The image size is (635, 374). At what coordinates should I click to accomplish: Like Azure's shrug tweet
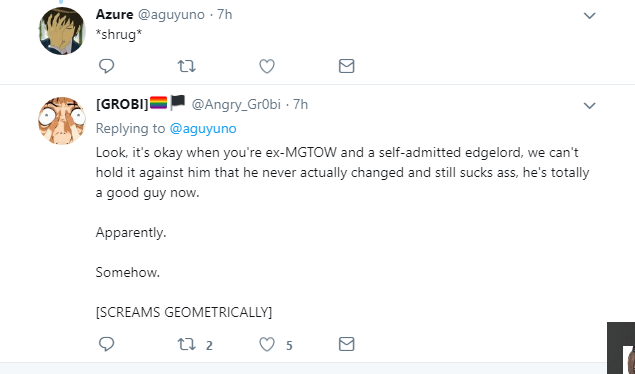point(267,66)
